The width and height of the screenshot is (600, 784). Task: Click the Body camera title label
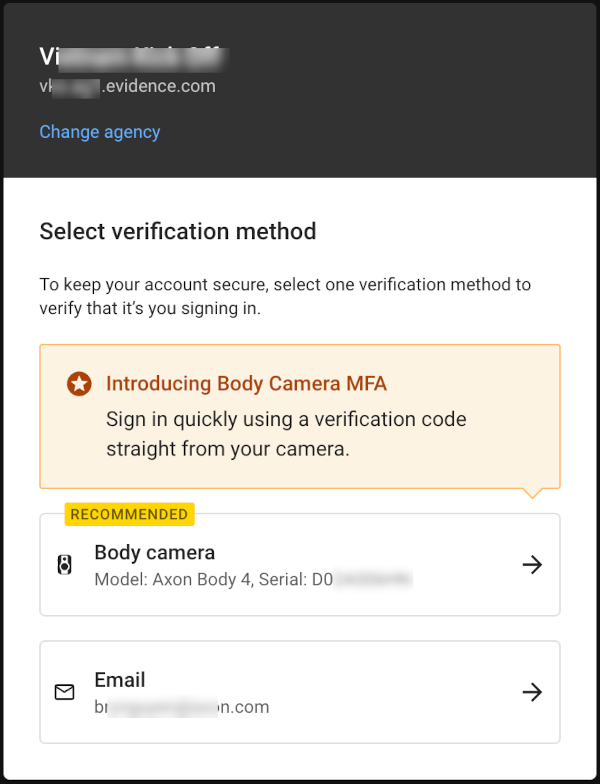click(x=154, y=552)
